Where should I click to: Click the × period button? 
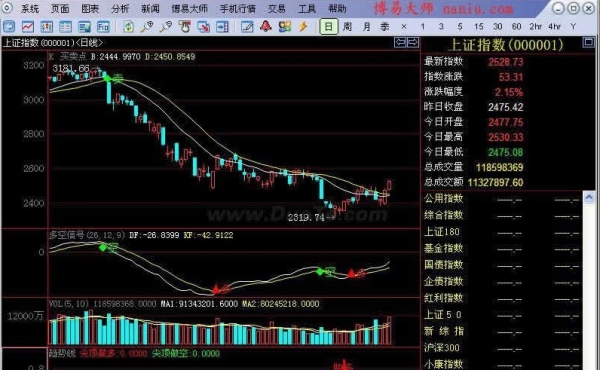(x=404, y=26)
